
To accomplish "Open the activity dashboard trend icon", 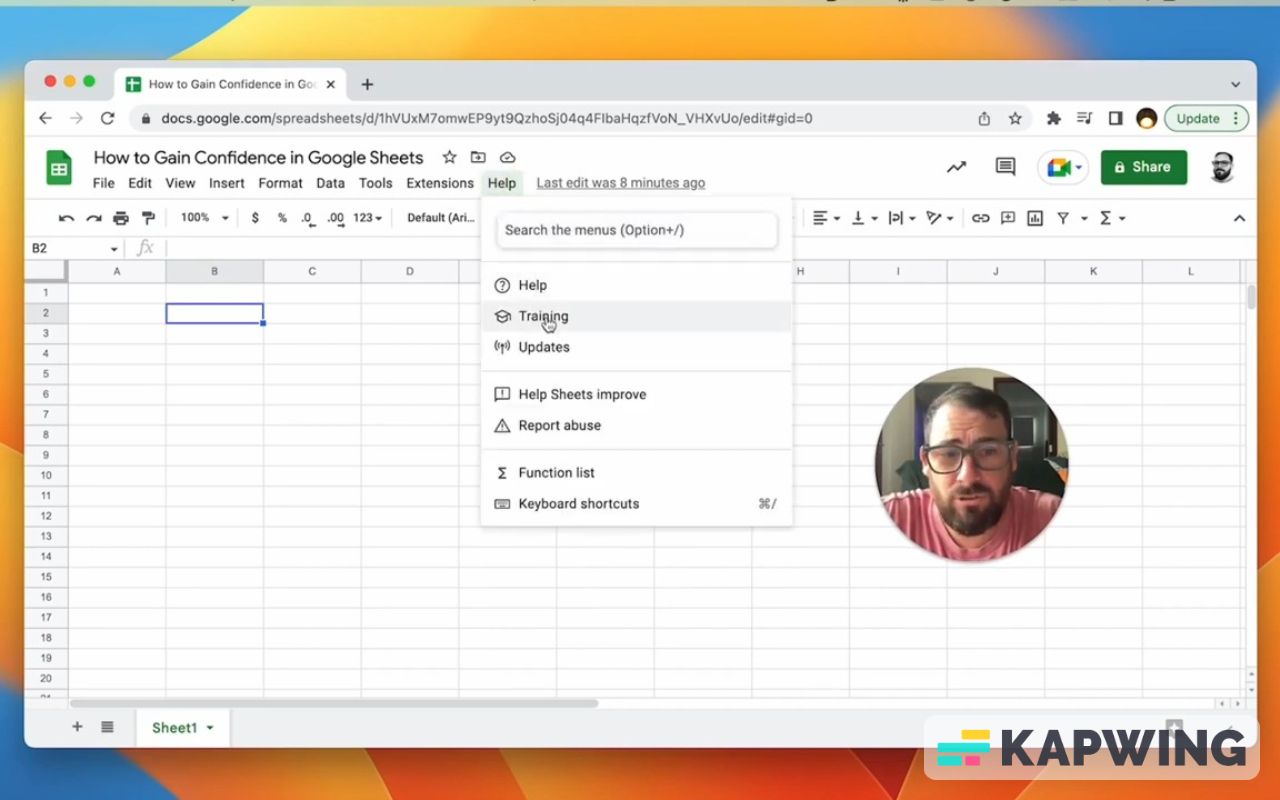I will tap(957, 167).
